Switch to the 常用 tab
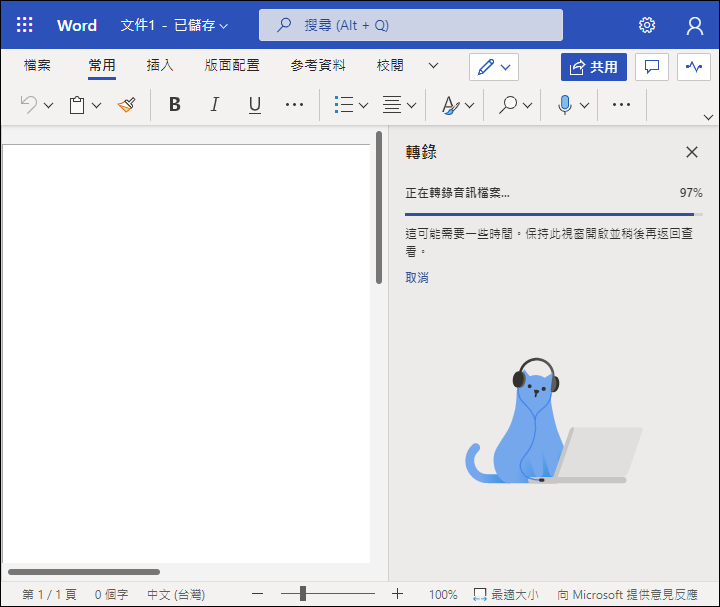720x607 pixels. tap(102, 66)
